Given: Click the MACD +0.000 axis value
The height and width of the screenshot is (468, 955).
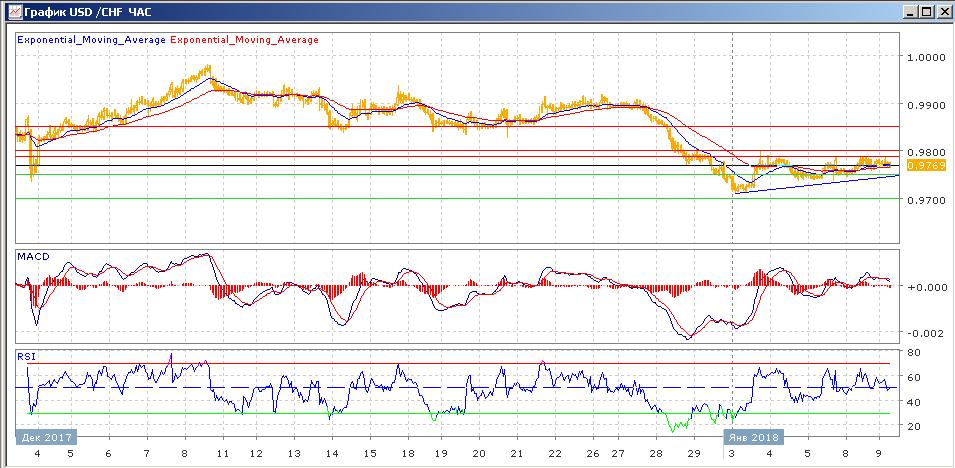Looking at the screenshot, I should (x=927, y=286).
